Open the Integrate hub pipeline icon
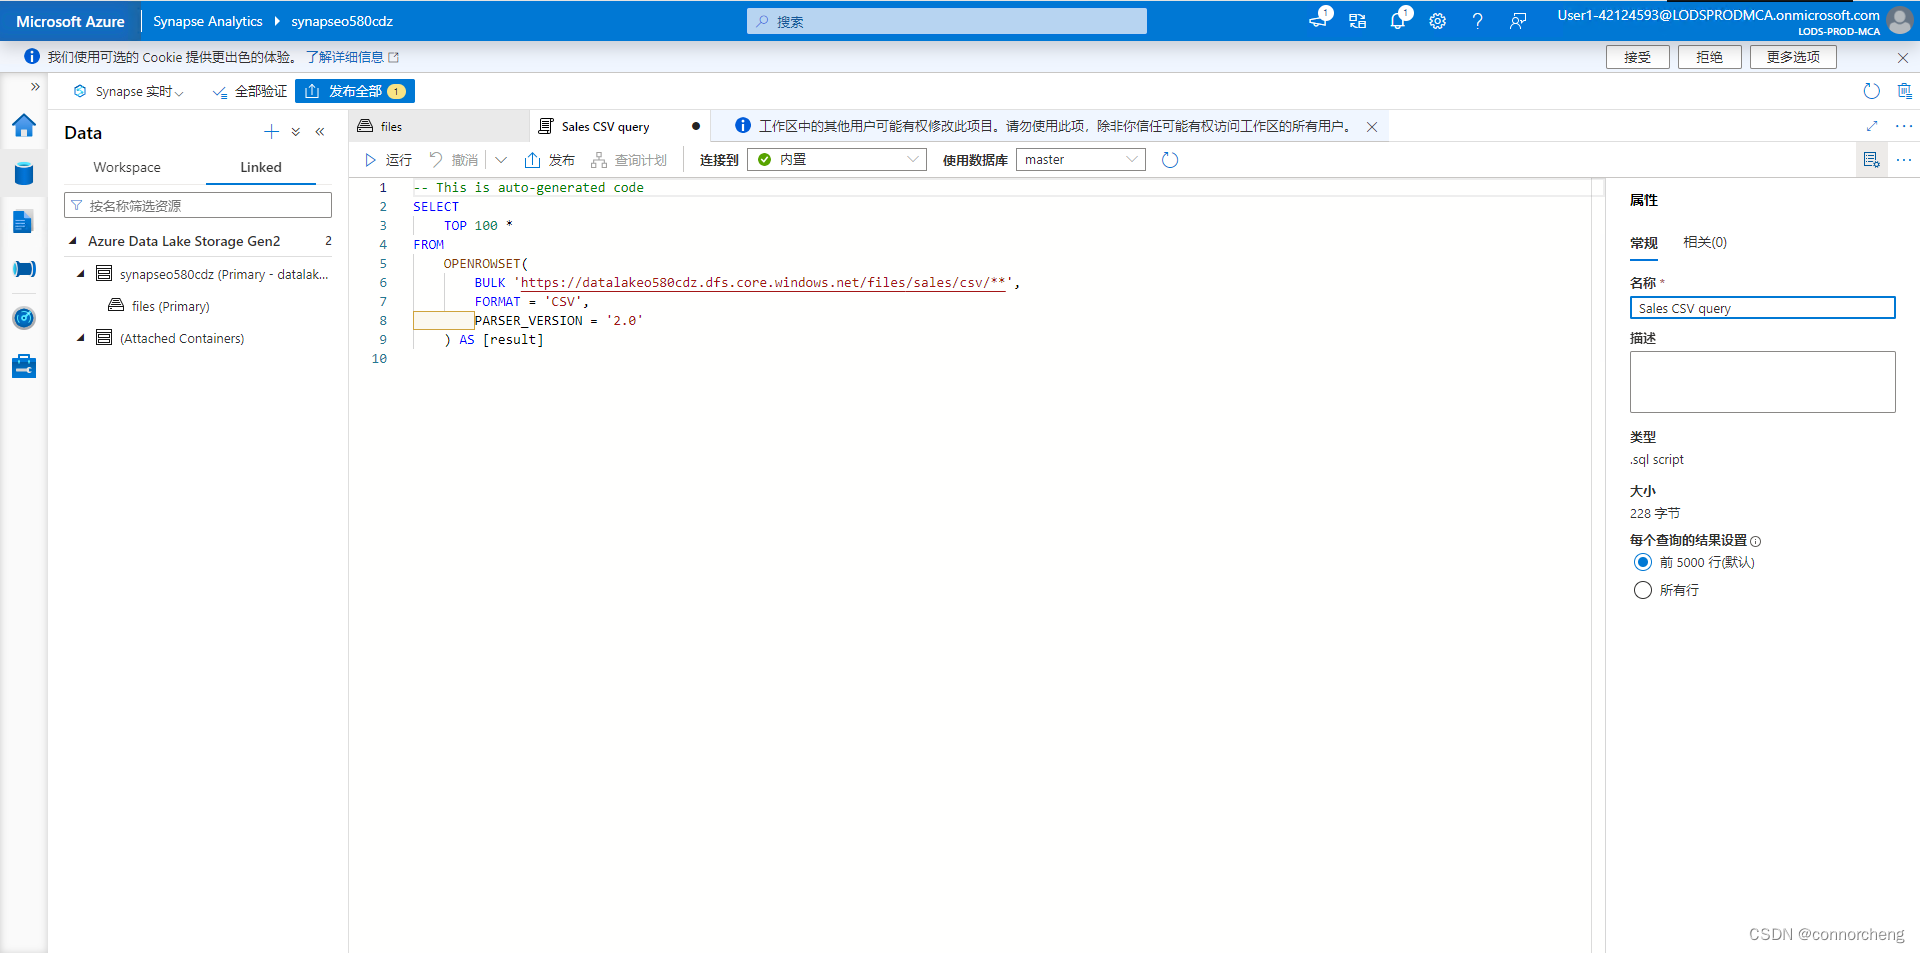 click(24, 269)
